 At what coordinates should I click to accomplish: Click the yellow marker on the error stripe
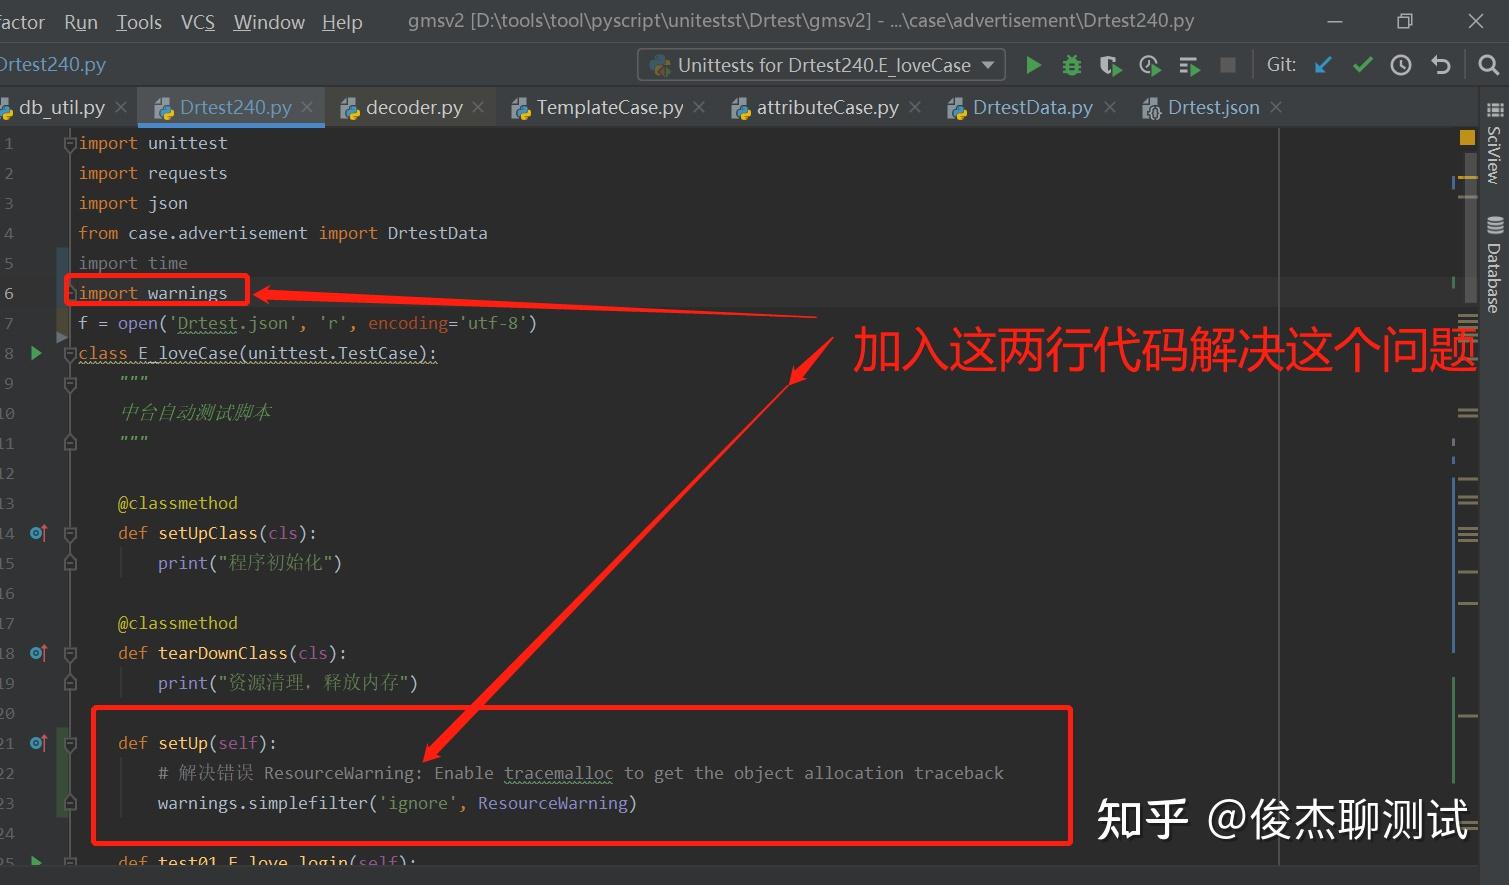[x=1467, y=137]
